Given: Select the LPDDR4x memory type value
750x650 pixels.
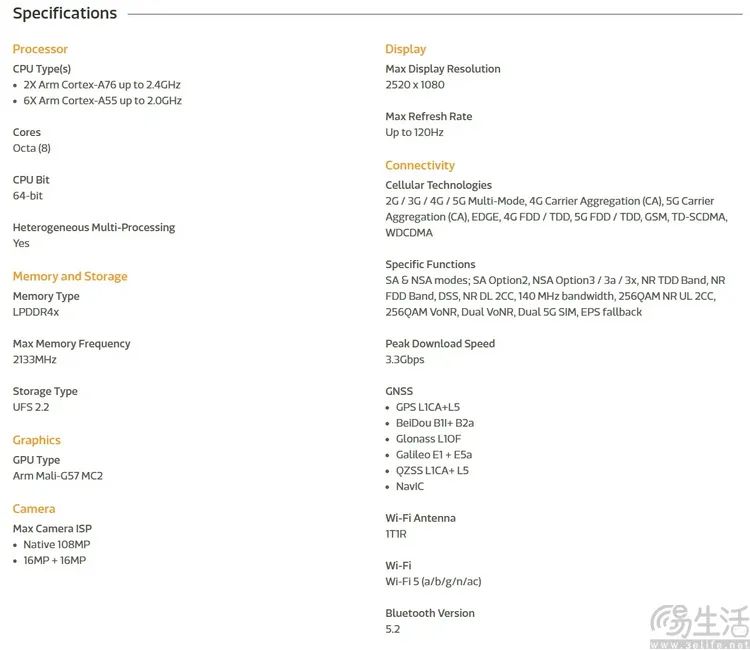Looking at the screenshot, I should click(36, 312).
